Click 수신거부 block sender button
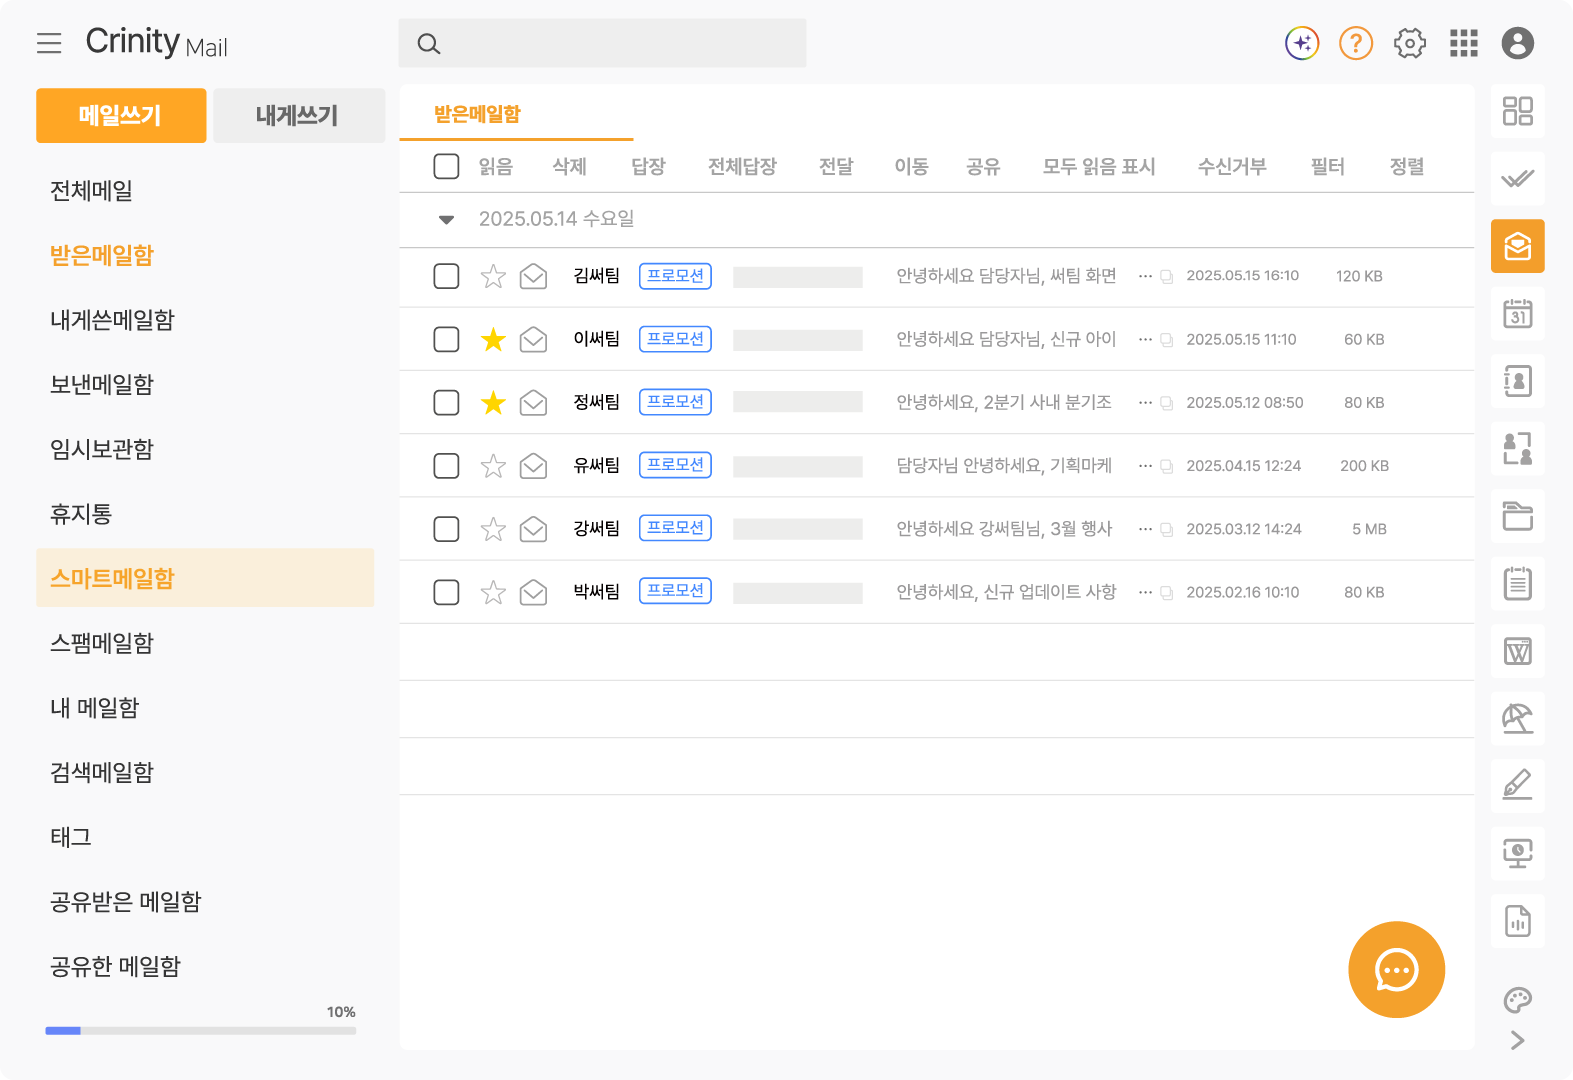The width and height of the screenshot is (1573, 1080). pyautogui.click(x=1232, y=167)
